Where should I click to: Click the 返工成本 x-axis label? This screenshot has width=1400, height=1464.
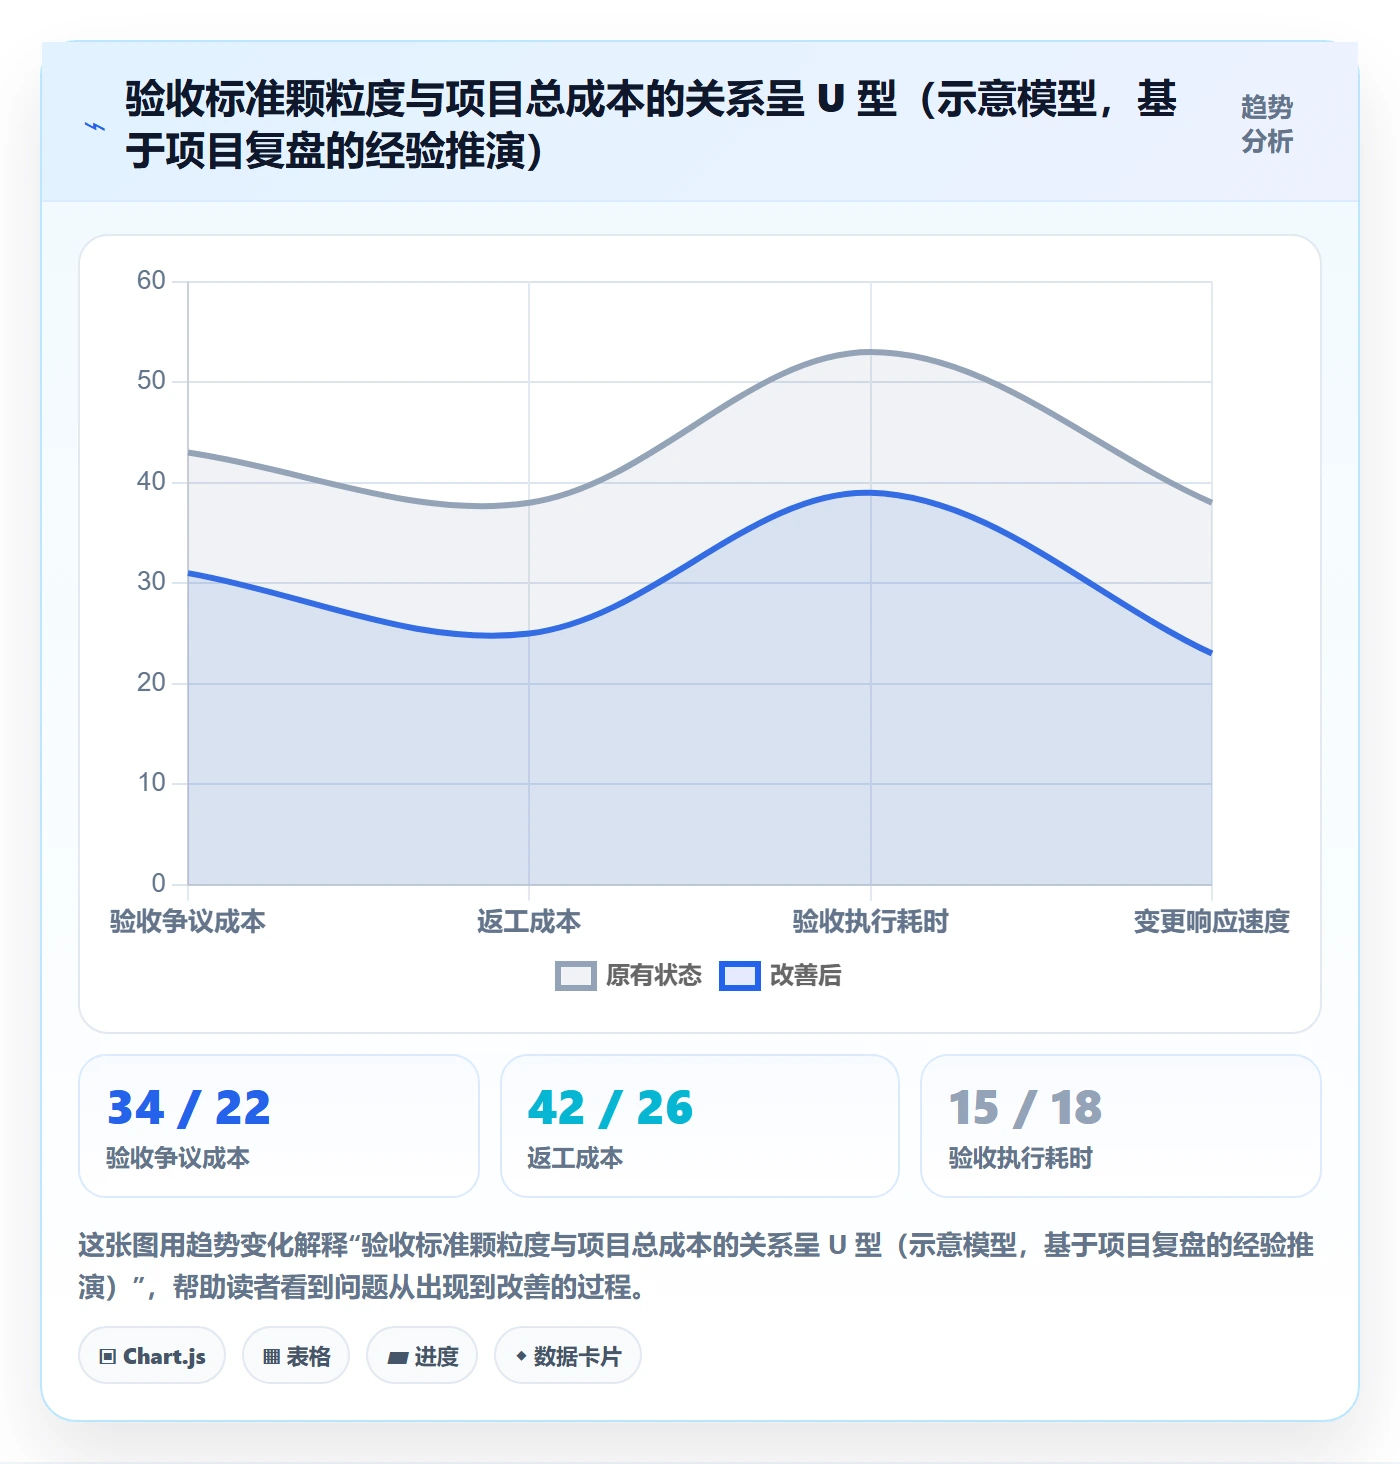coord(529,921)
